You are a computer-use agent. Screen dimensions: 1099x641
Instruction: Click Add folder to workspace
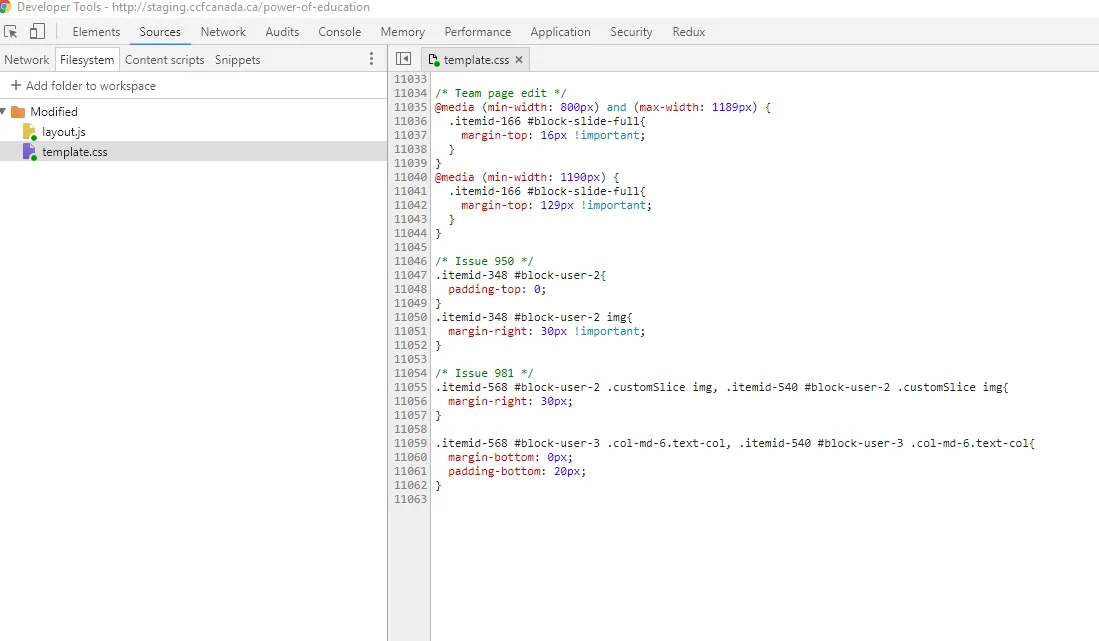90,86
